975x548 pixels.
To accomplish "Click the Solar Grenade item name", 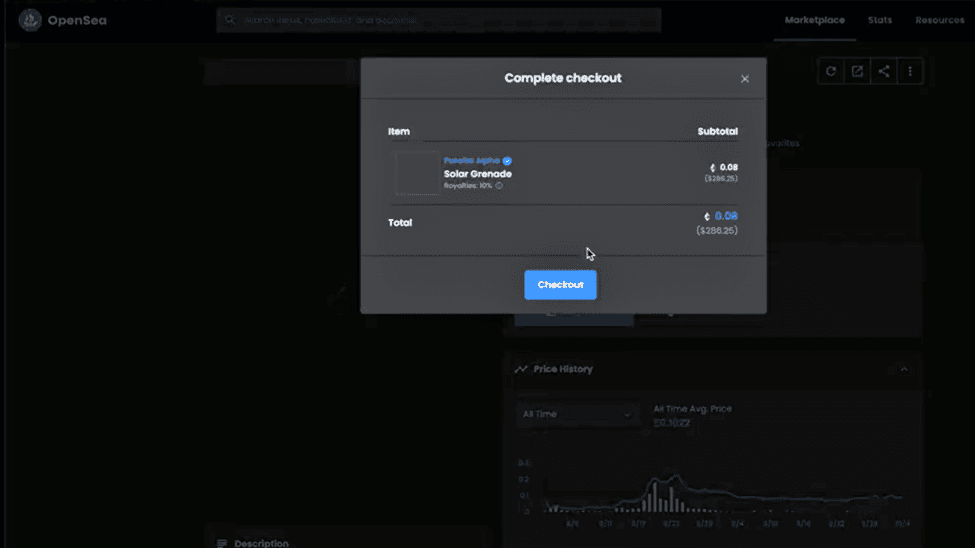I will 478,174.
